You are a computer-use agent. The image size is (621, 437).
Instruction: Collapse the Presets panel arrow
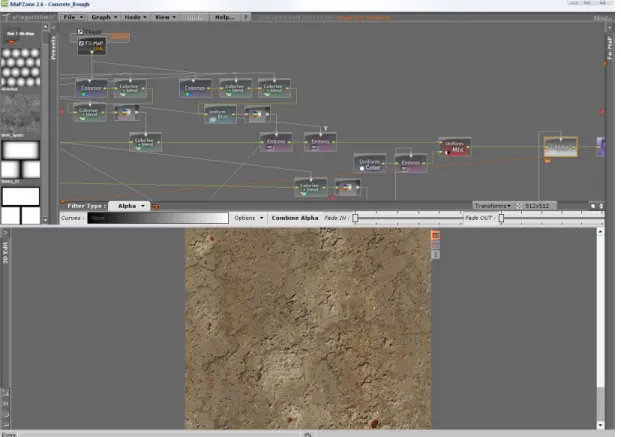point(53,27)
